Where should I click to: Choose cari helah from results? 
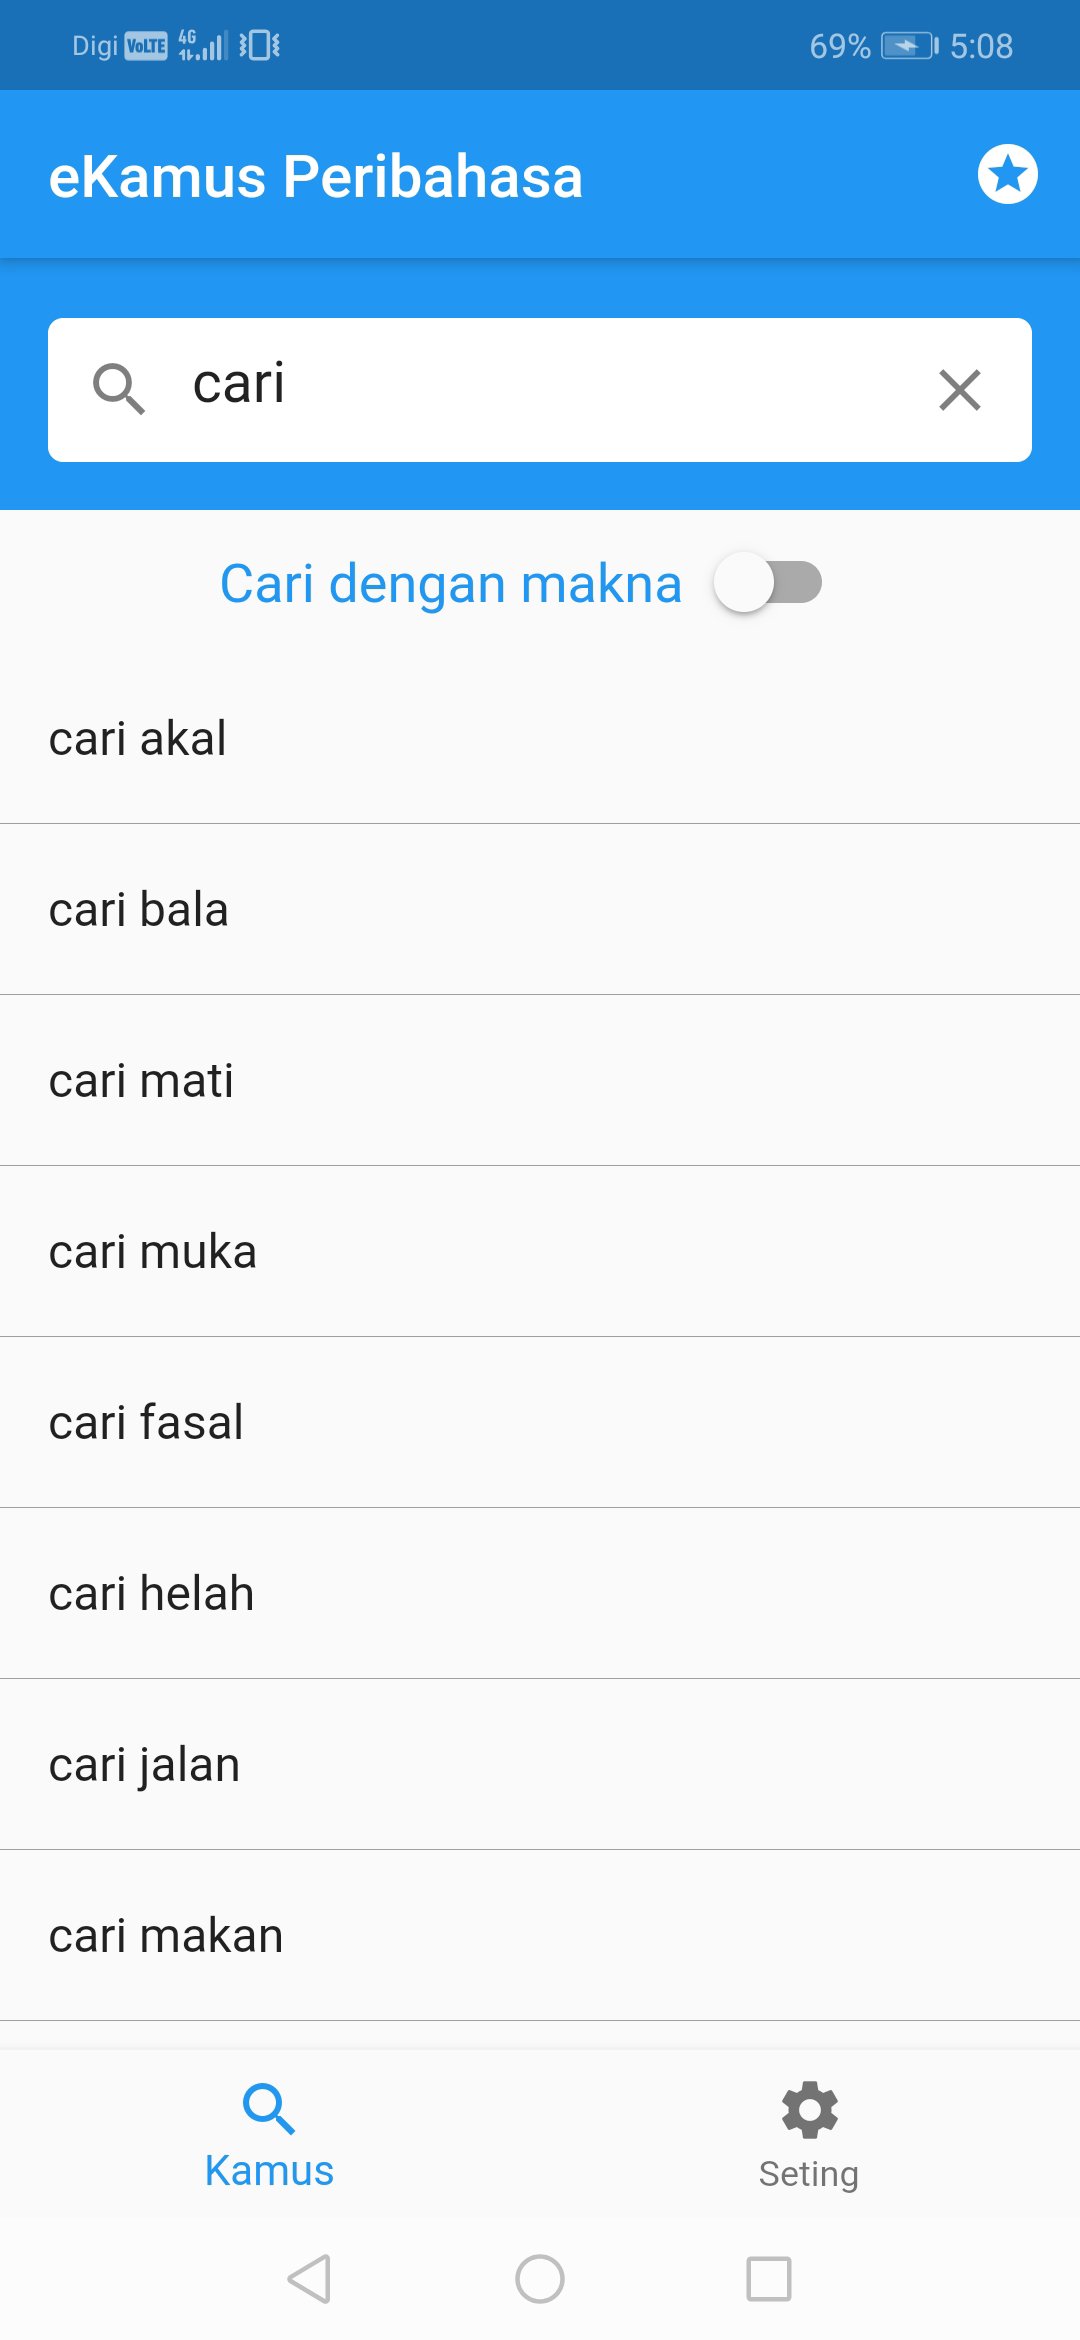540,1594
